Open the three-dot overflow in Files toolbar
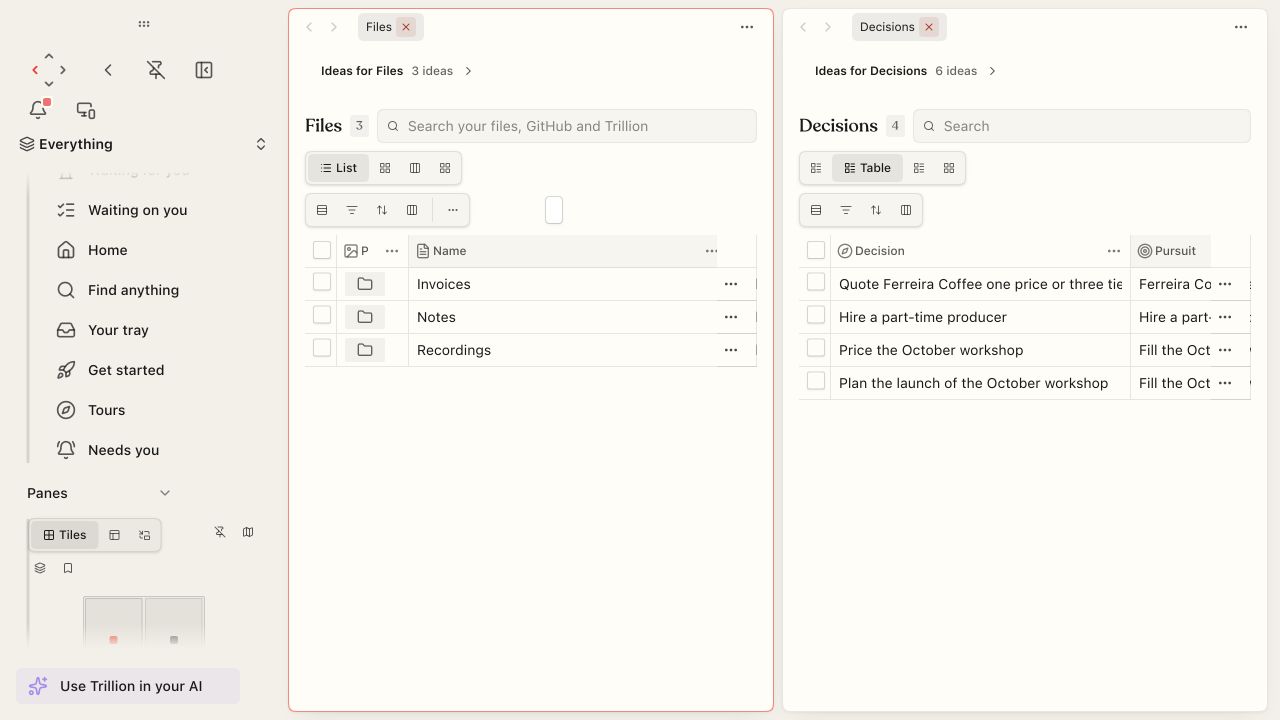The height and width of the screenshot is (720, 1280). [453, 210]
